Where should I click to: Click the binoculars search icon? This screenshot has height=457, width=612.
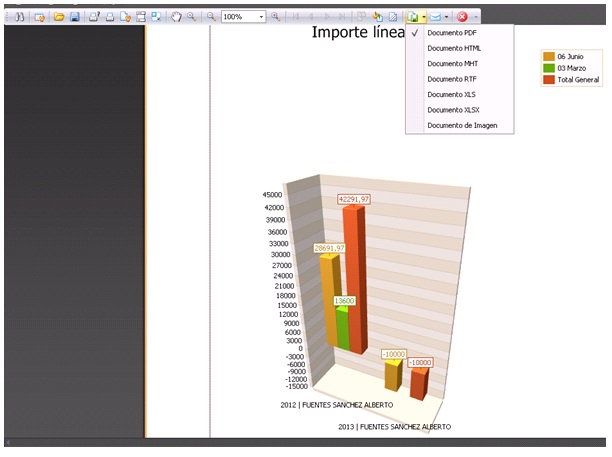(19, 17)
